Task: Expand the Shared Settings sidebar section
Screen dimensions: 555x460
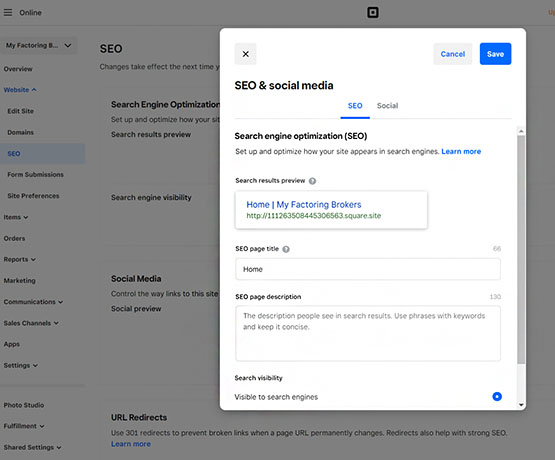Action: pos(32,447)
